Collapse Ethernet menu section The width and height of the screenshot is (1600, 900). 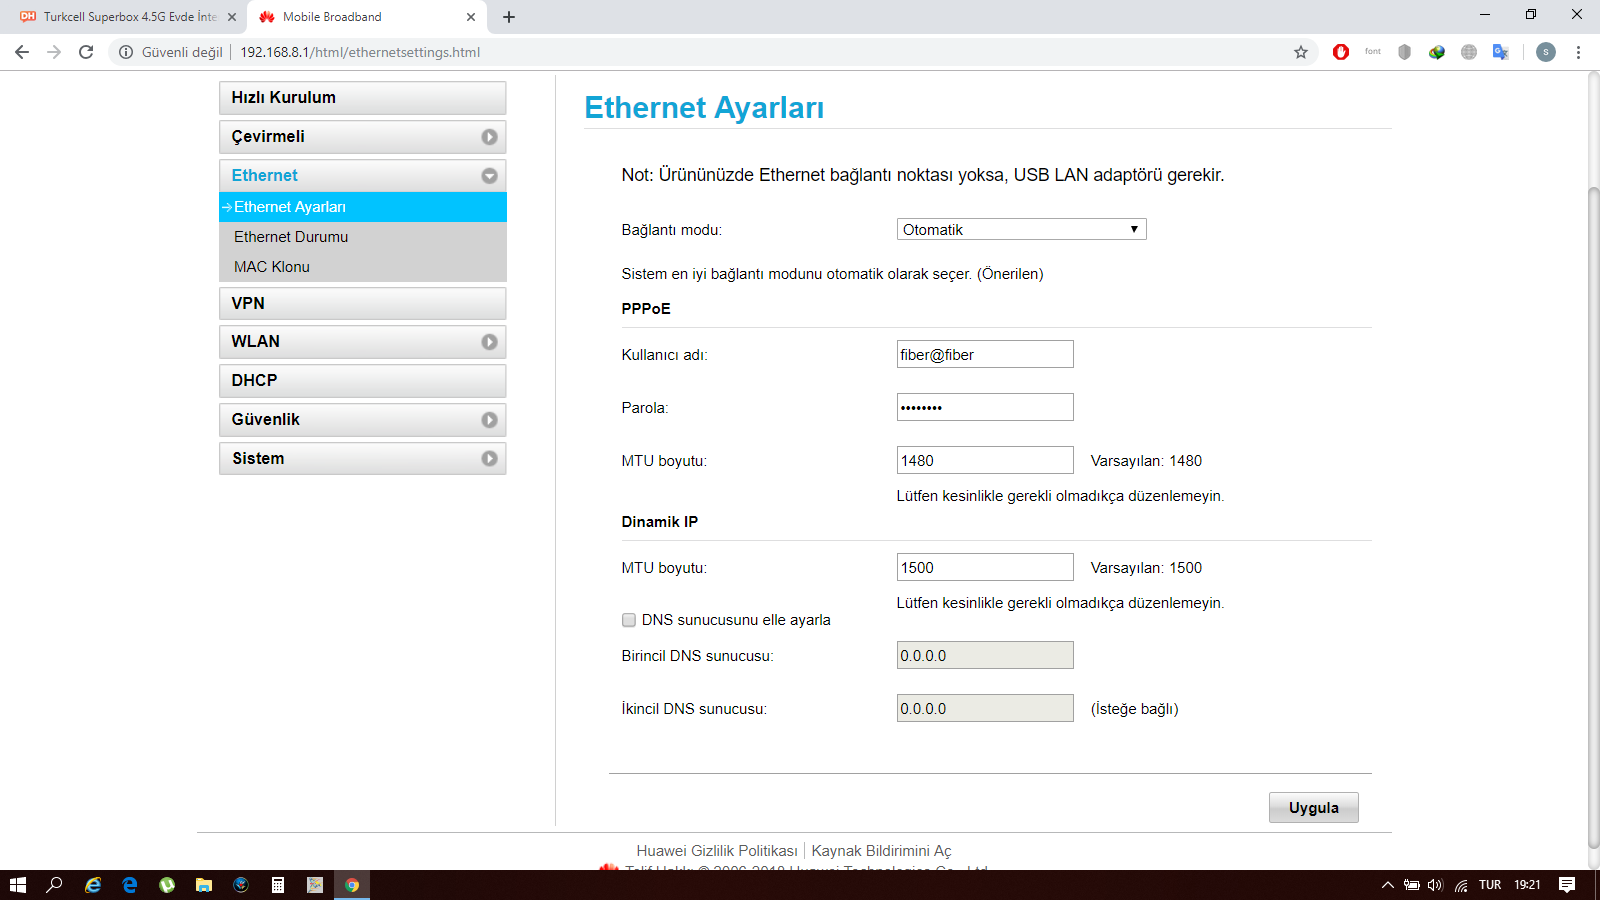(362, 176)
